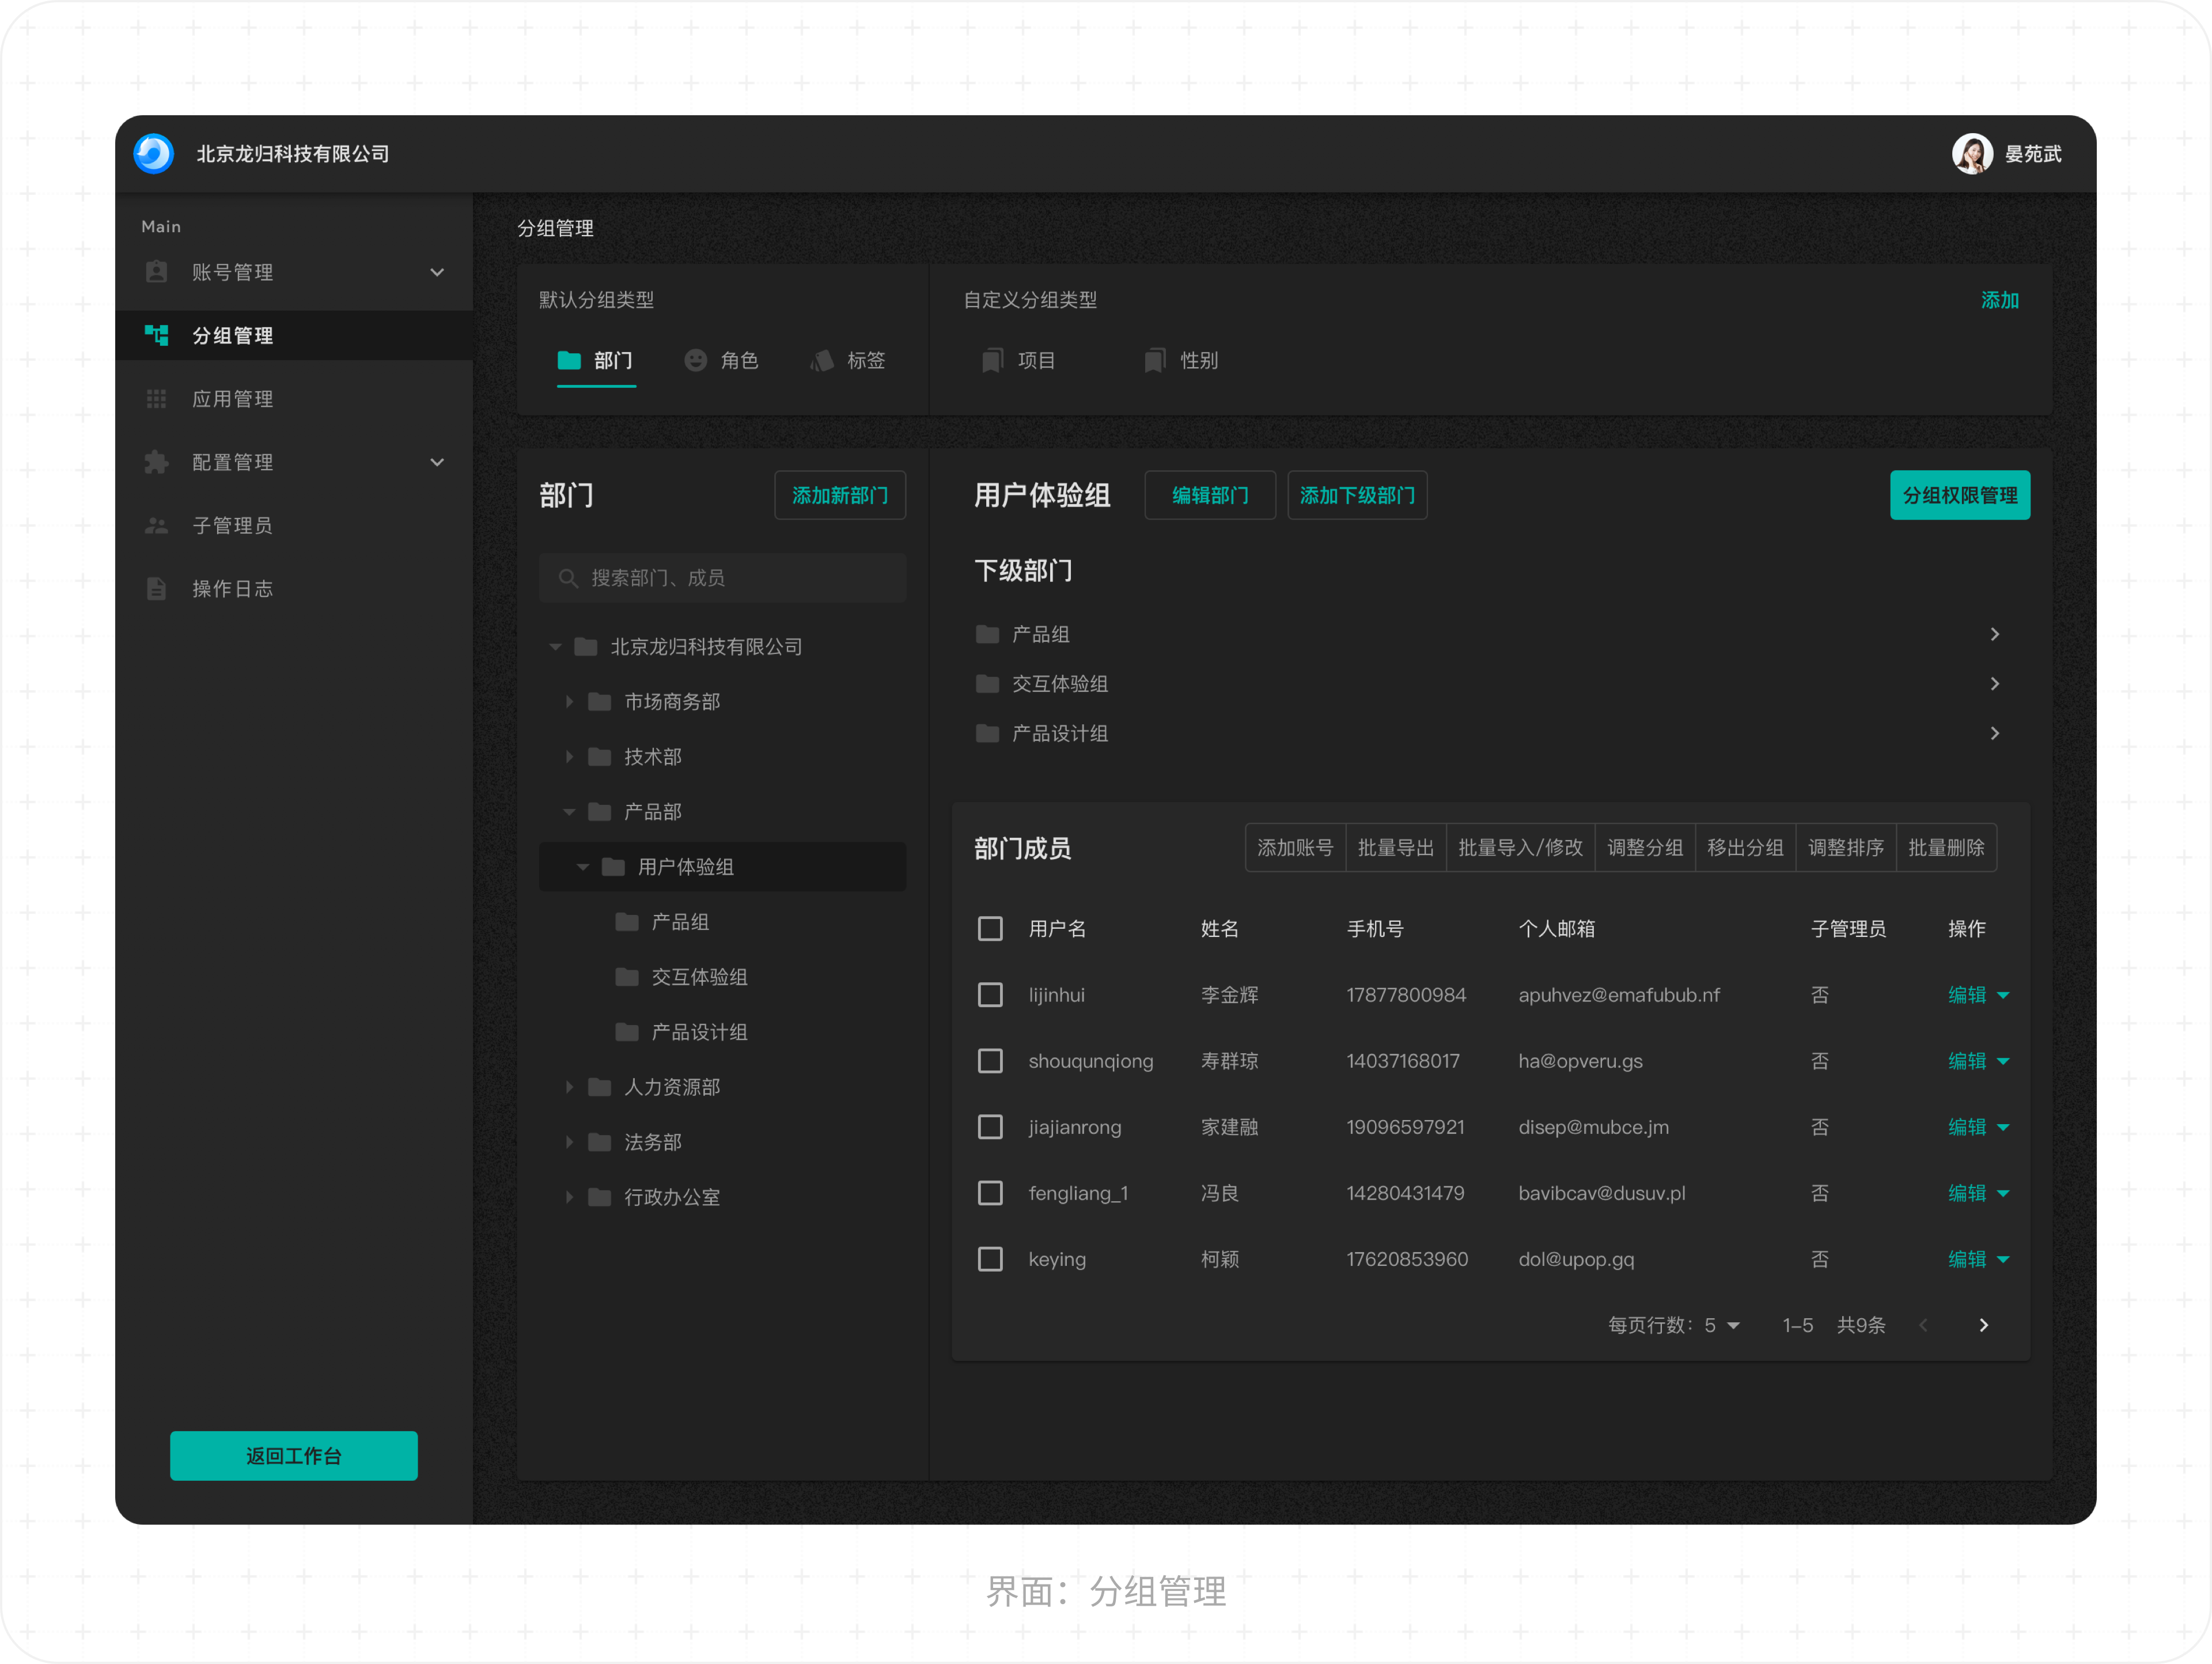This screenshot has width=2212, height=1664.
Task: Collapse the 用户体验组 tree node arrow
Action: [583, 867]
